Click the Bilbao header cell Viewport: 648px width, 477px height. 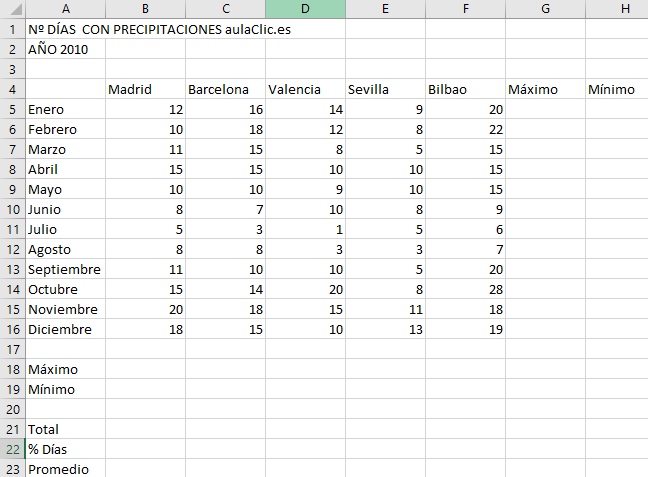[466, 89]
